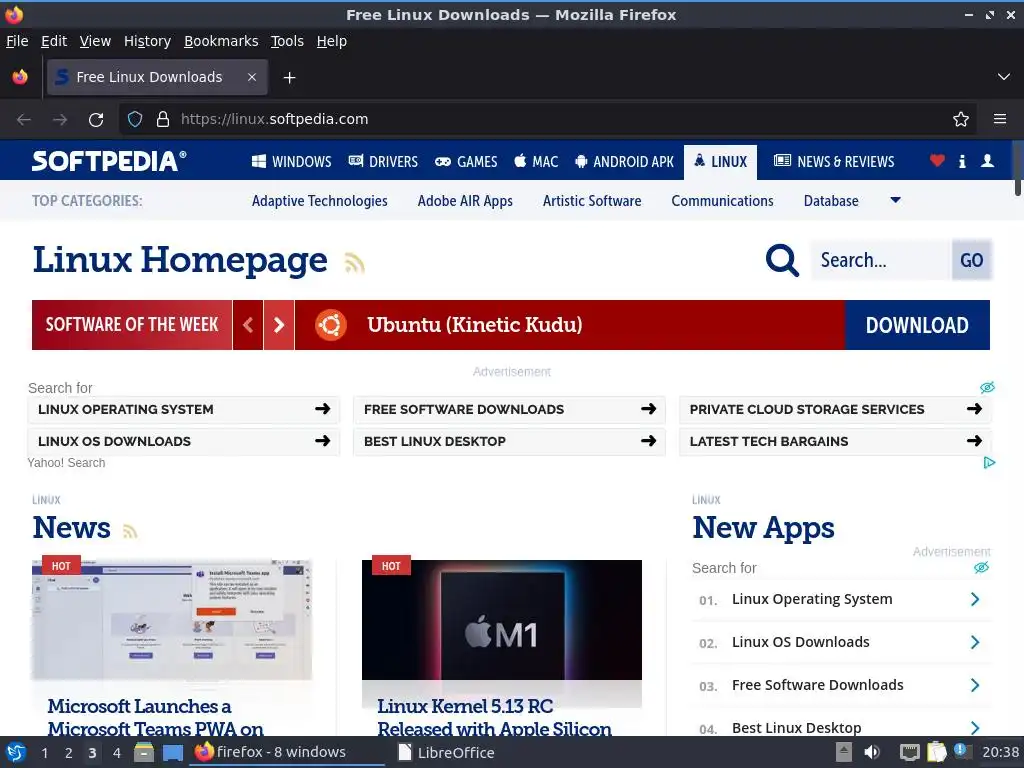1024x768 pixels.
Task: Open the Artistic Software category link
Action: click(592, 201)
